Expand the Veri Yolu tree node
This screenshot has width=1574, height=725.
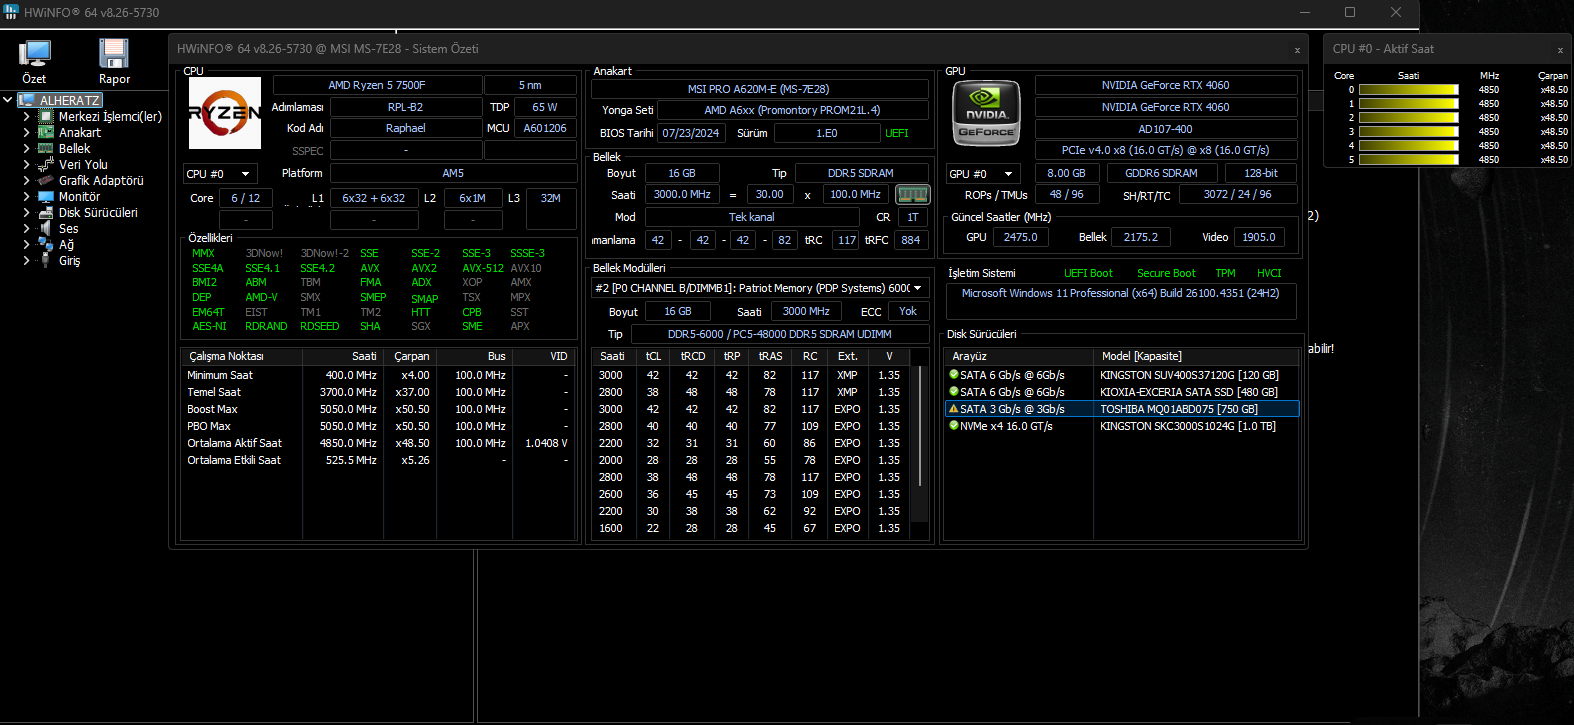(x=27, y=164)
